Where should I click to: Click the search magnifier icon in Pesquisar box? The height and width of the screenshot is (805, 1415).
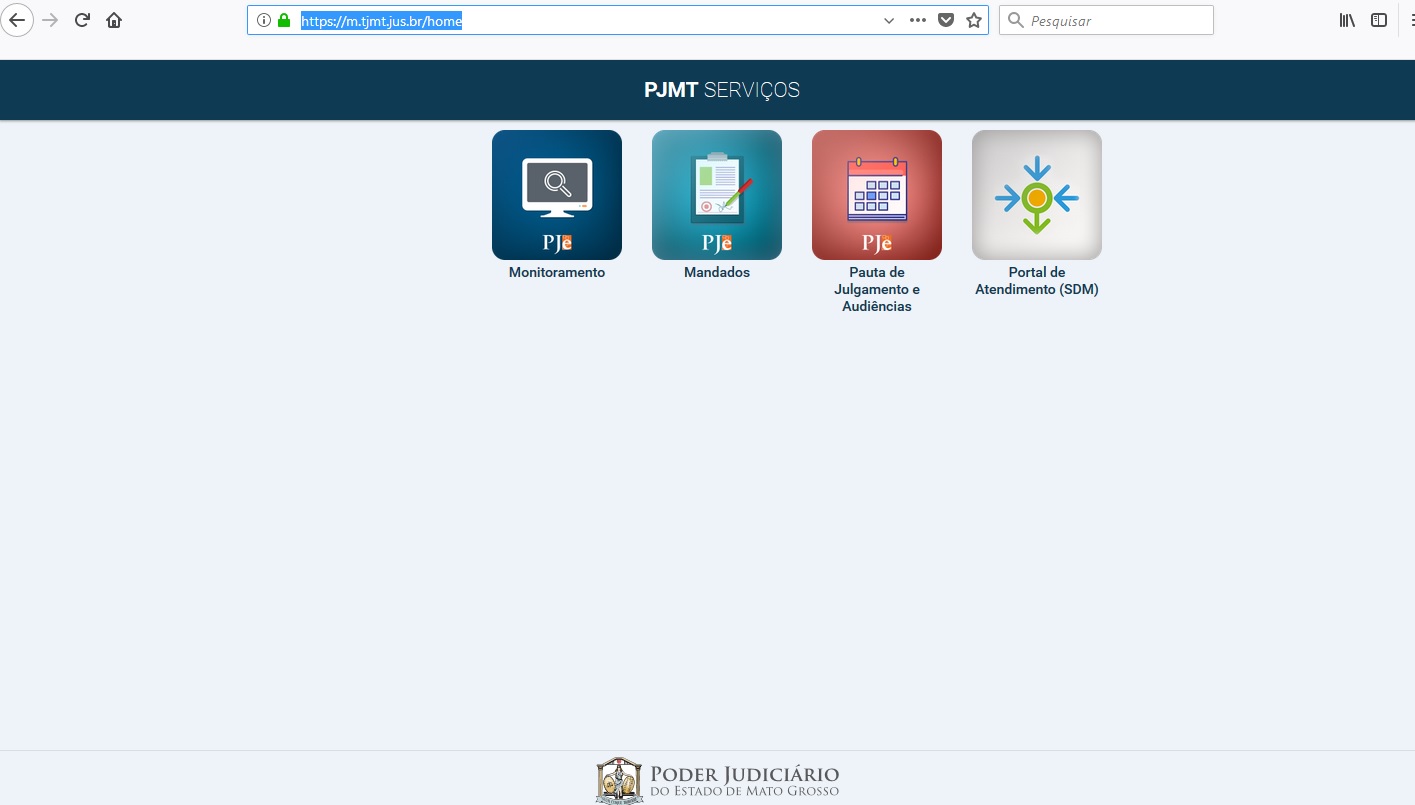(x=1016, y=20)
